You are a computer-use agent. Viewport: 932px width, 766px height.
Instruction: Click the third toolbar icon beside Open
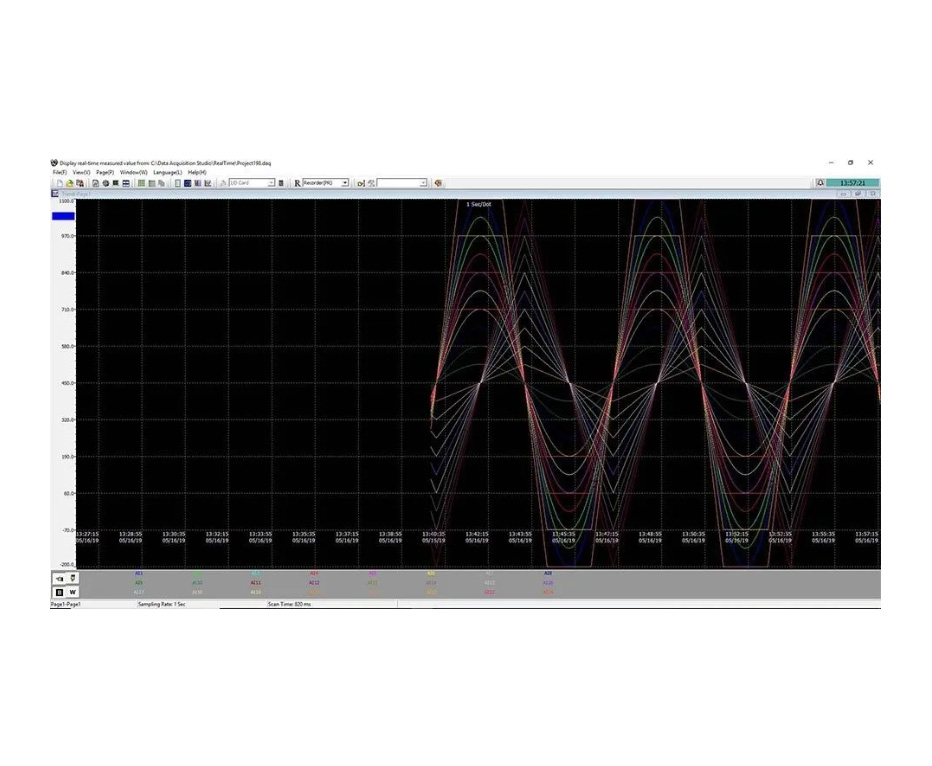tap(80, 183)
